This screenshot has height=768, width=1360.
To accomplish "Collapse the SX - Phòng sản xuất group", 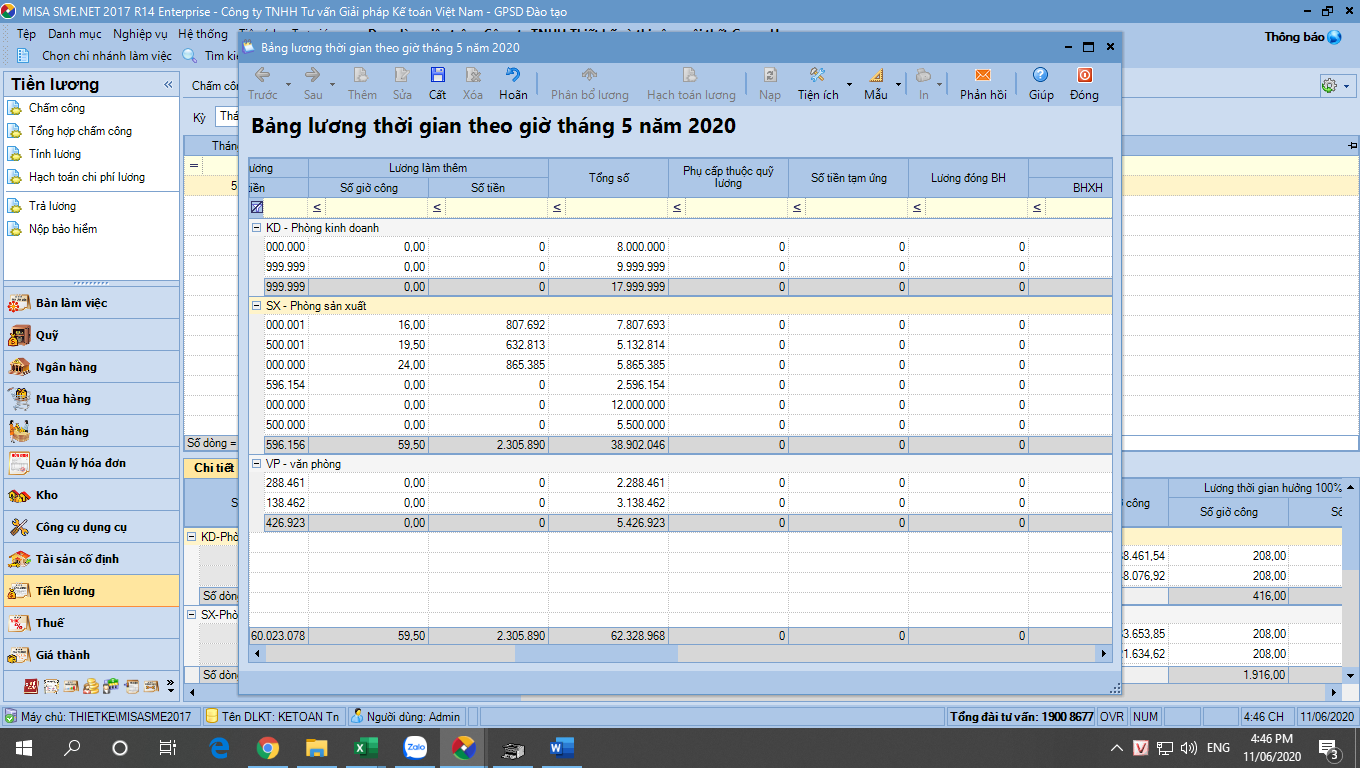I will [x=257, y=306].
